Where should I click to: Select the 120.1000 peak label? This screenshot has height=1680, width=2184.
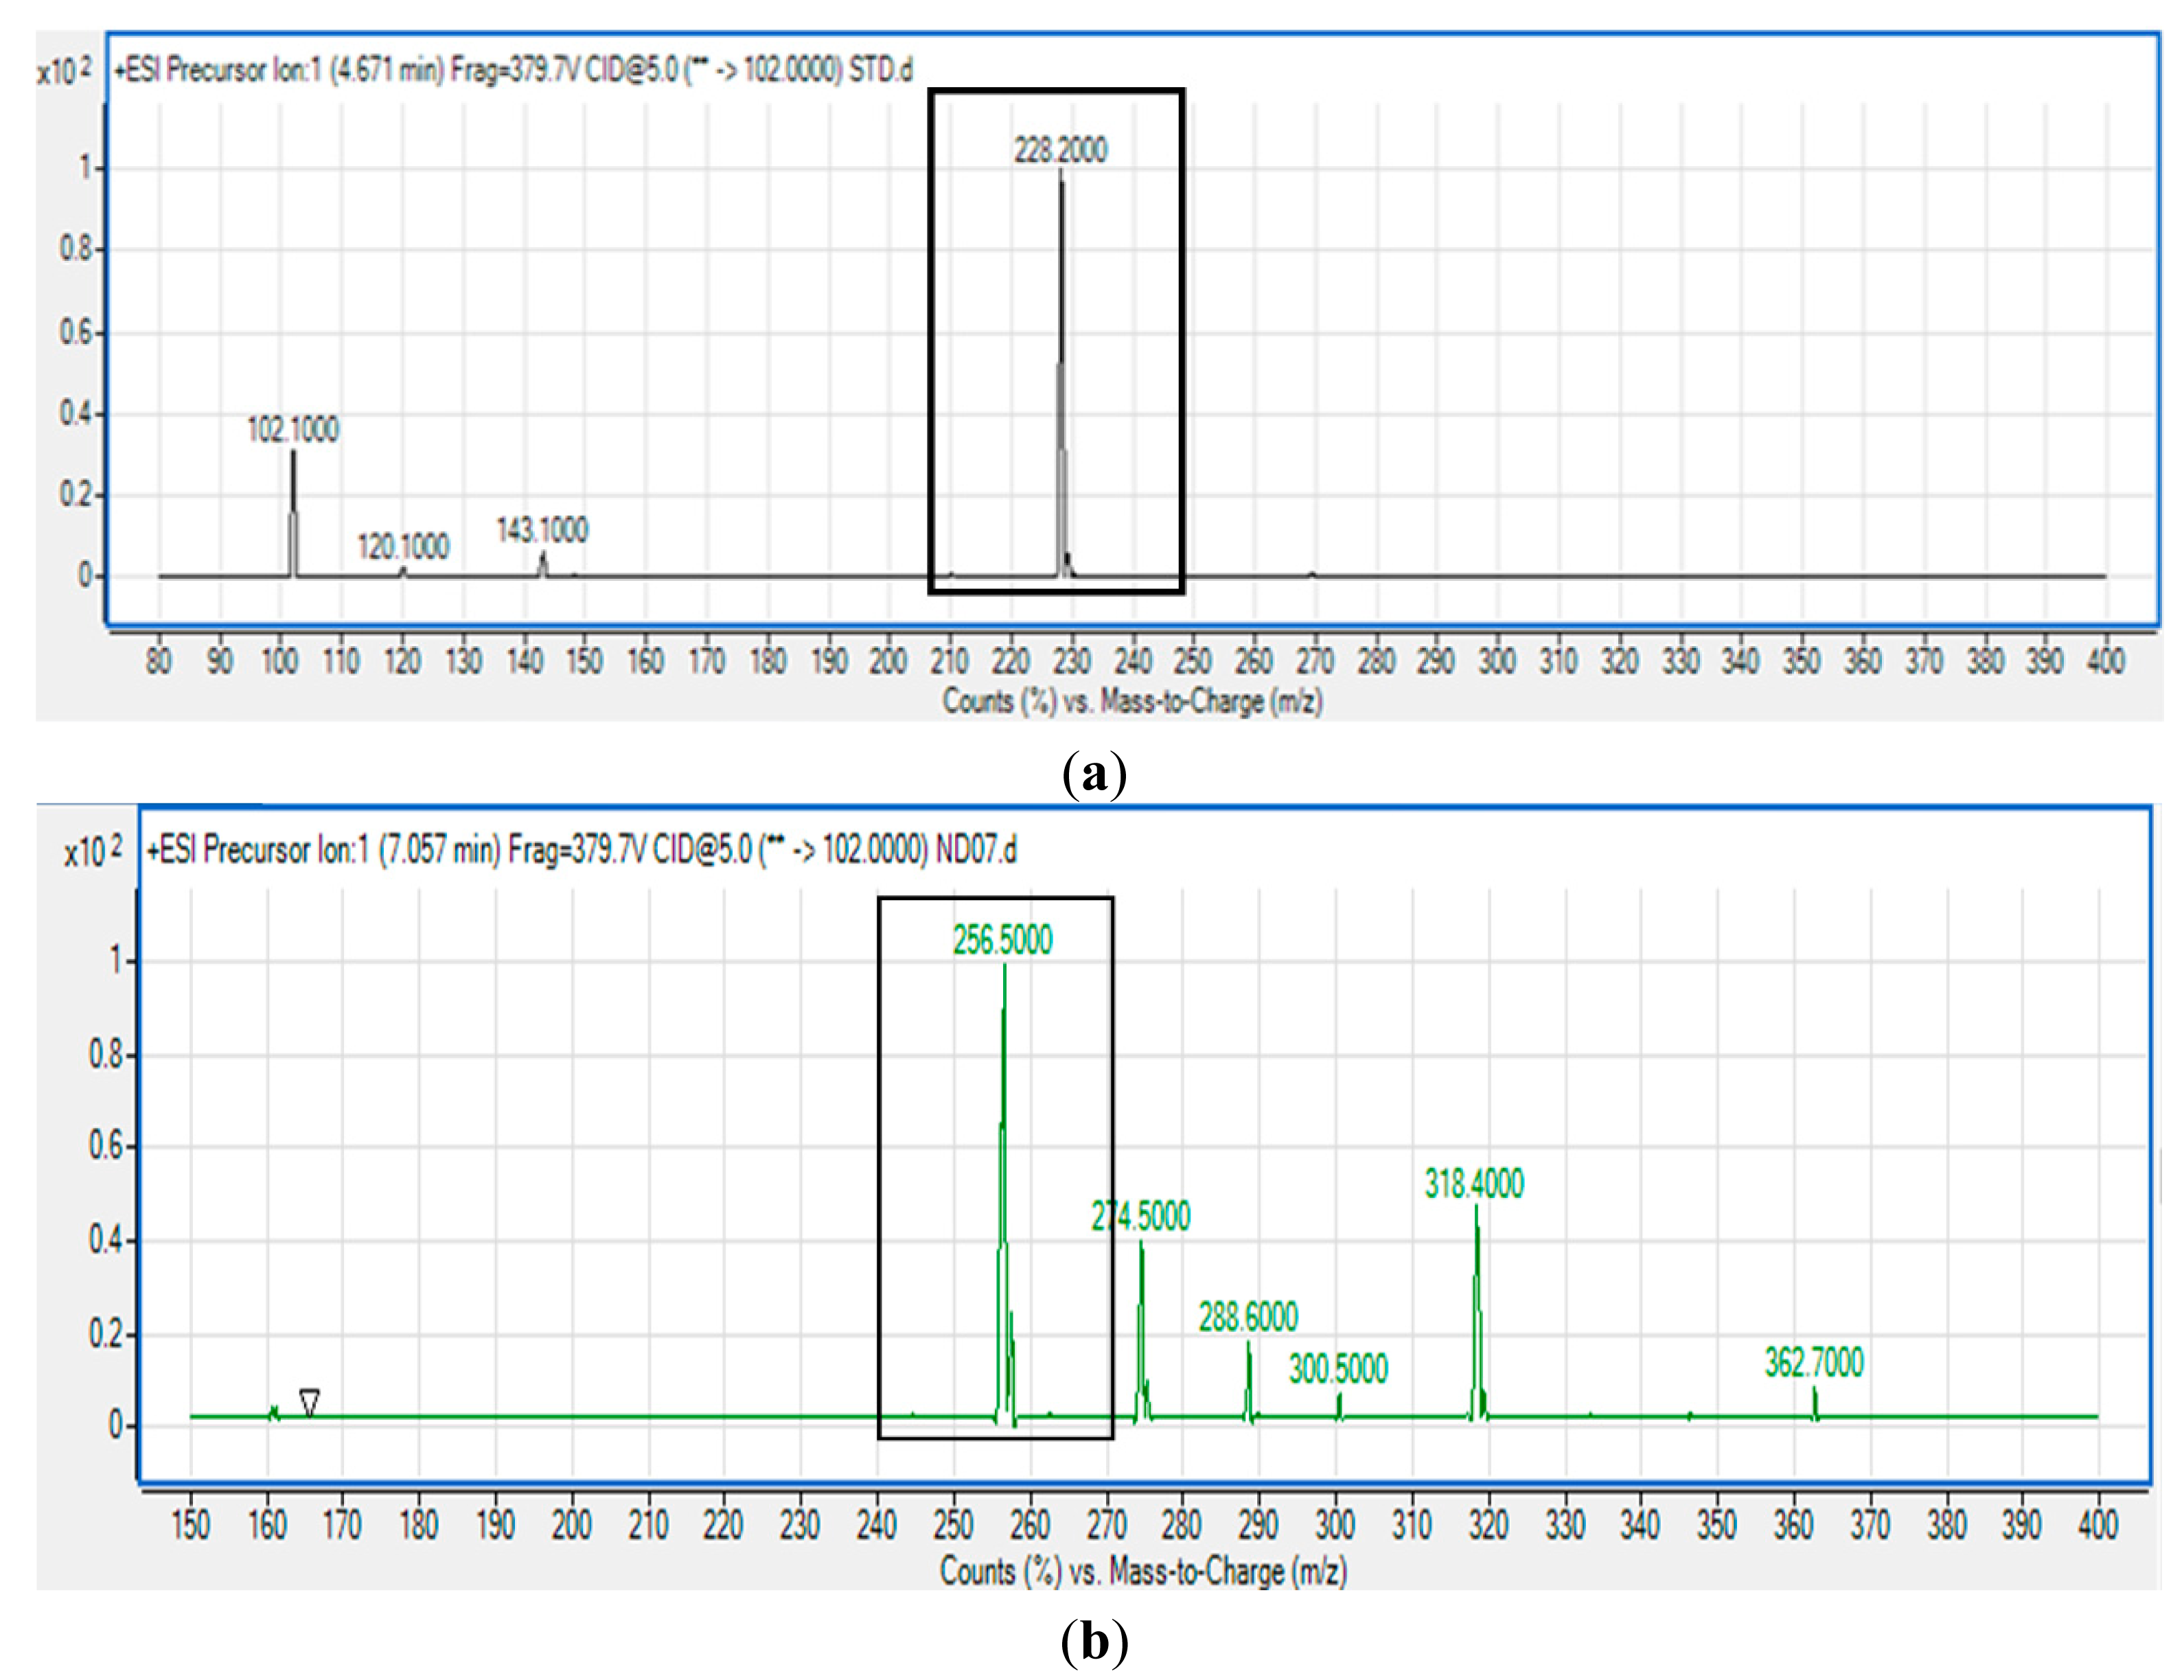click(403, 547)
